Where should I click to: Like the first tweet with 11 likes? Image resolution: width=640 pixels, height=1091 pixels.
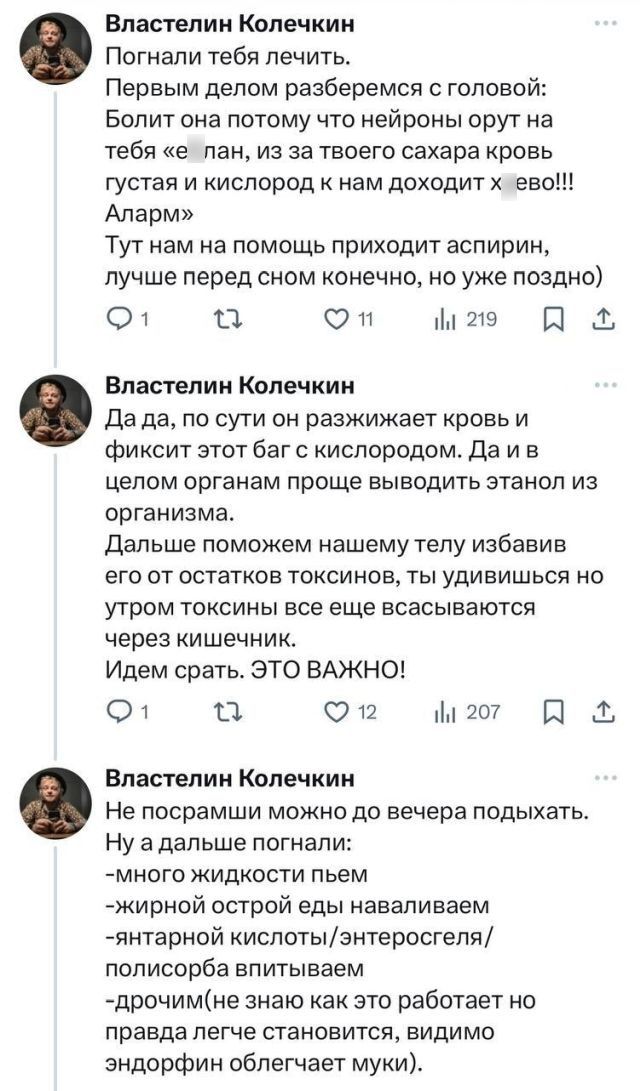(x=341, y=320)
